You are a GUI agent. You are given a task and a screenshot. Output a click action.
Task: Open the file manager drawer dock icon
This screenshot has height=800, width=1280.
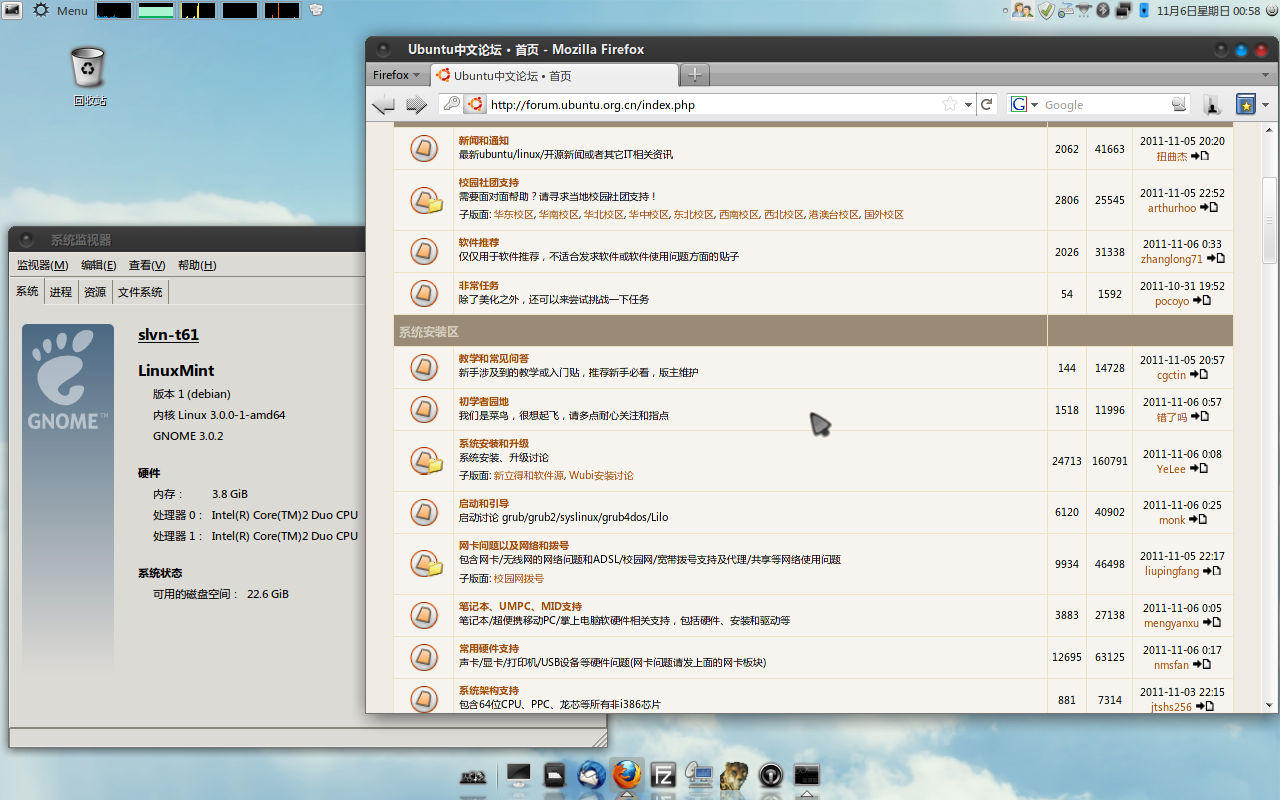[555, 774]
